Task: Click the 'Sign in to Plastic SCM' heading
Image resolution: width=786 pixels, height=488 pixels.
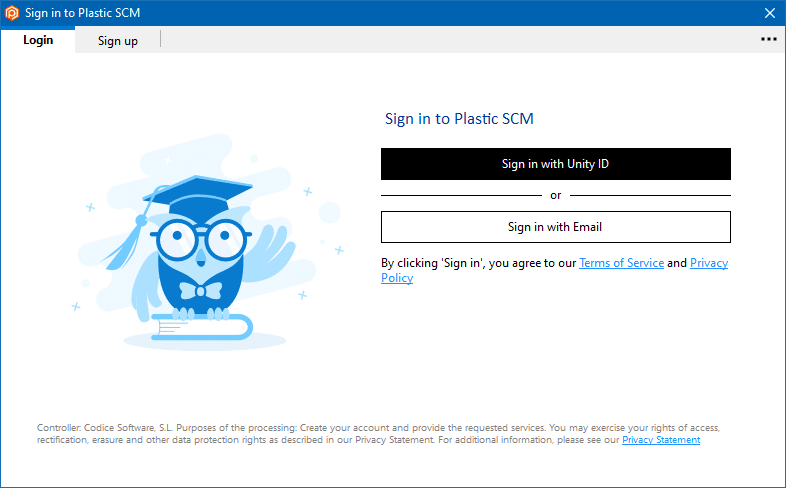Action: [x=459, y=119]
